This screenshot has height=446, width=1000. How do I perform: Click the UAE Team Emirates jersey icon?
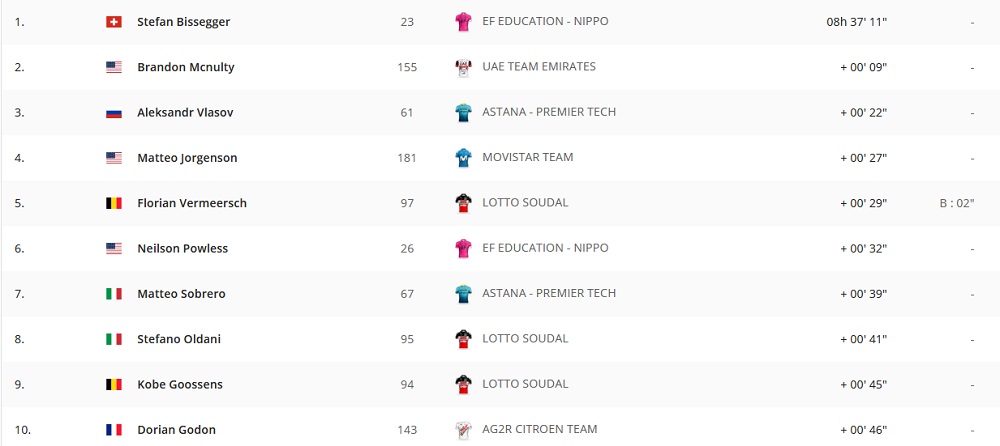pos(463,68)
